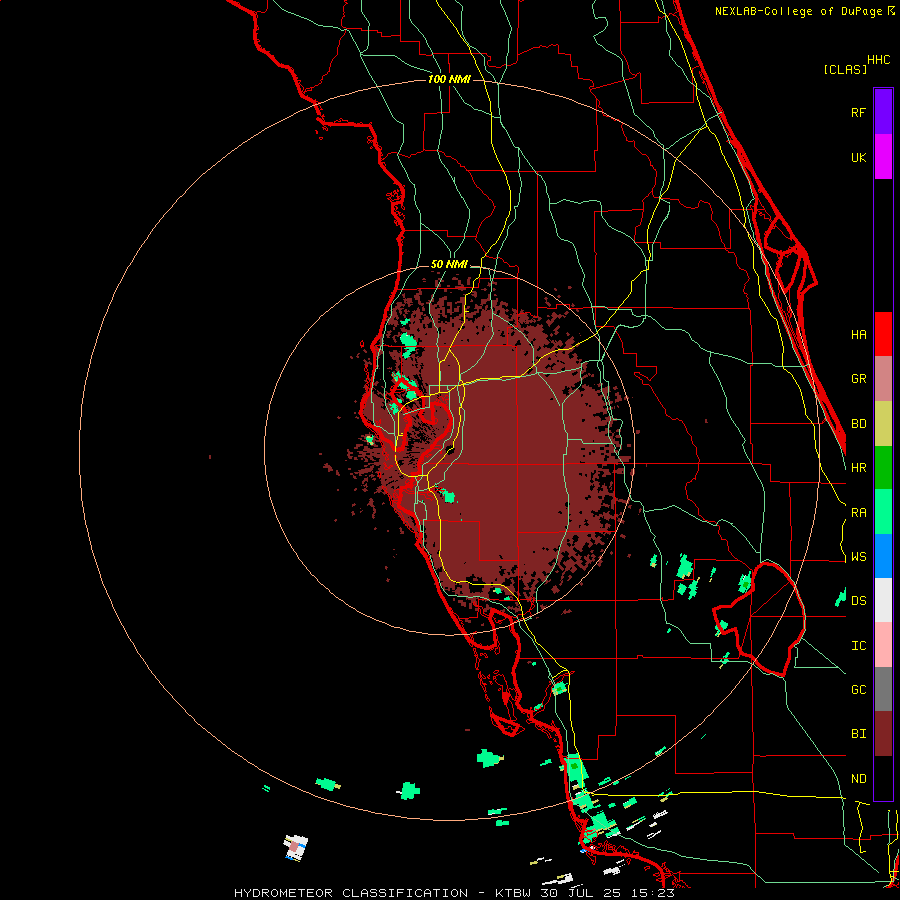Click the RA legend label
Viewport: 900px width, 900px height.
pyautogui.click(x=858, y=513)
